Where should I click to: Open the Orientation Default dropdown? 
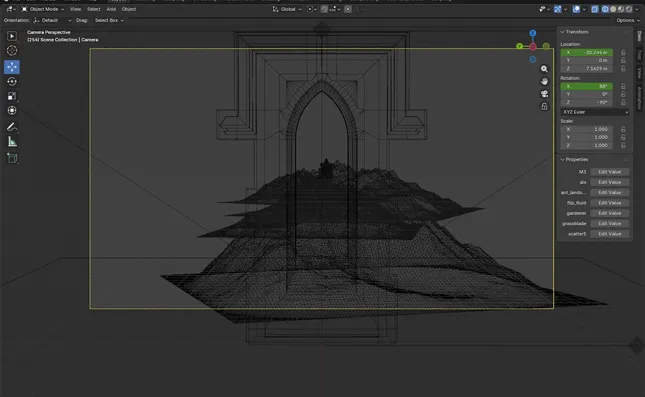[52, 20]
